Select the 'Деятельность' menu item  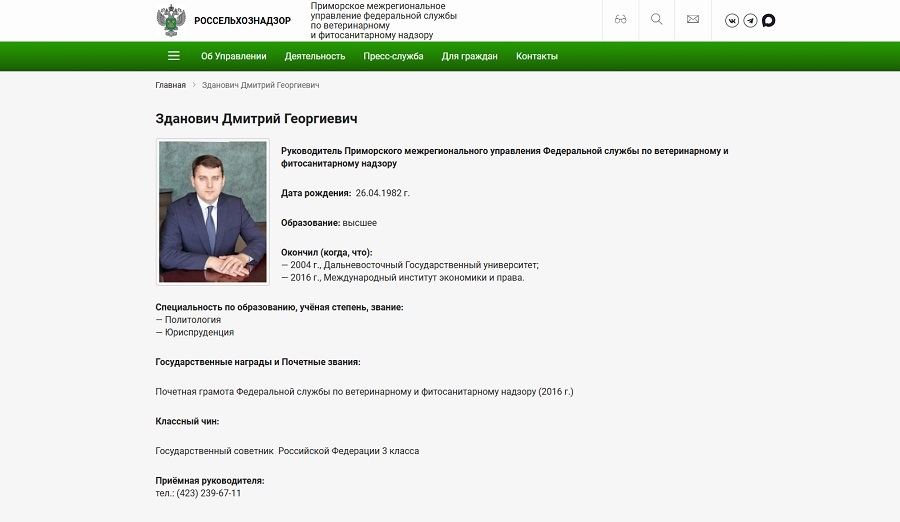pos(315,56)
